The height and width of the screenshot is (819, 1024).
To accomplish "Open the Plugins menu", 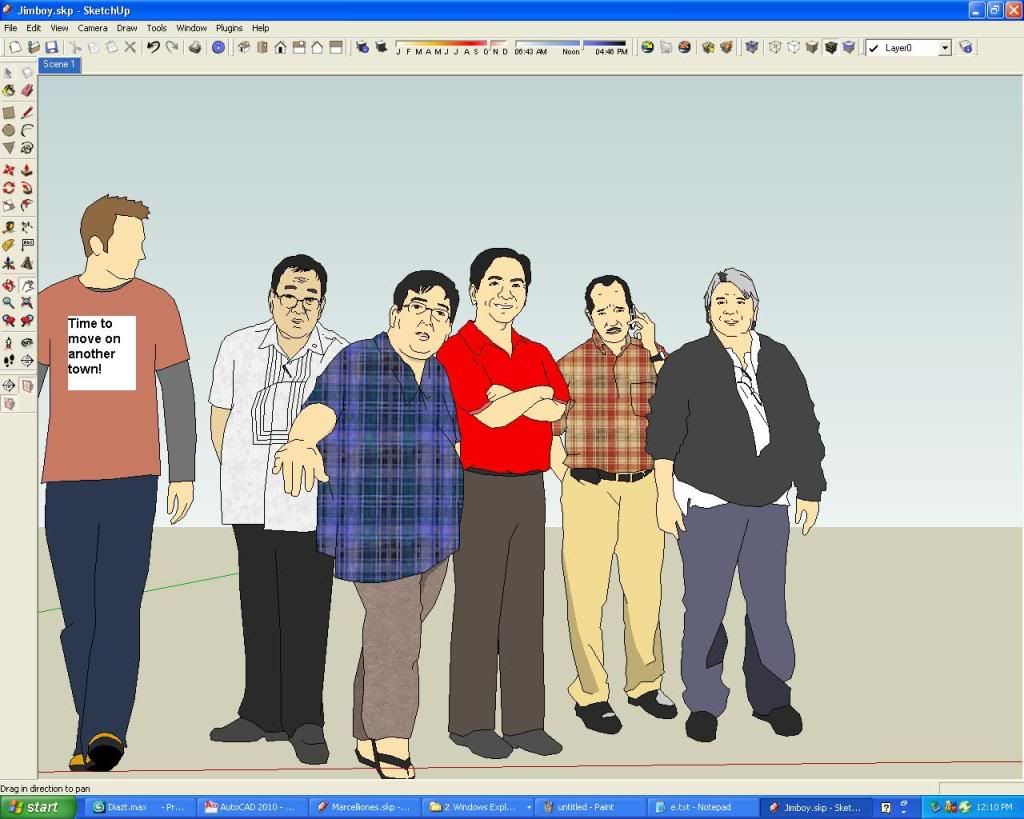I will [x=229, y=28].
